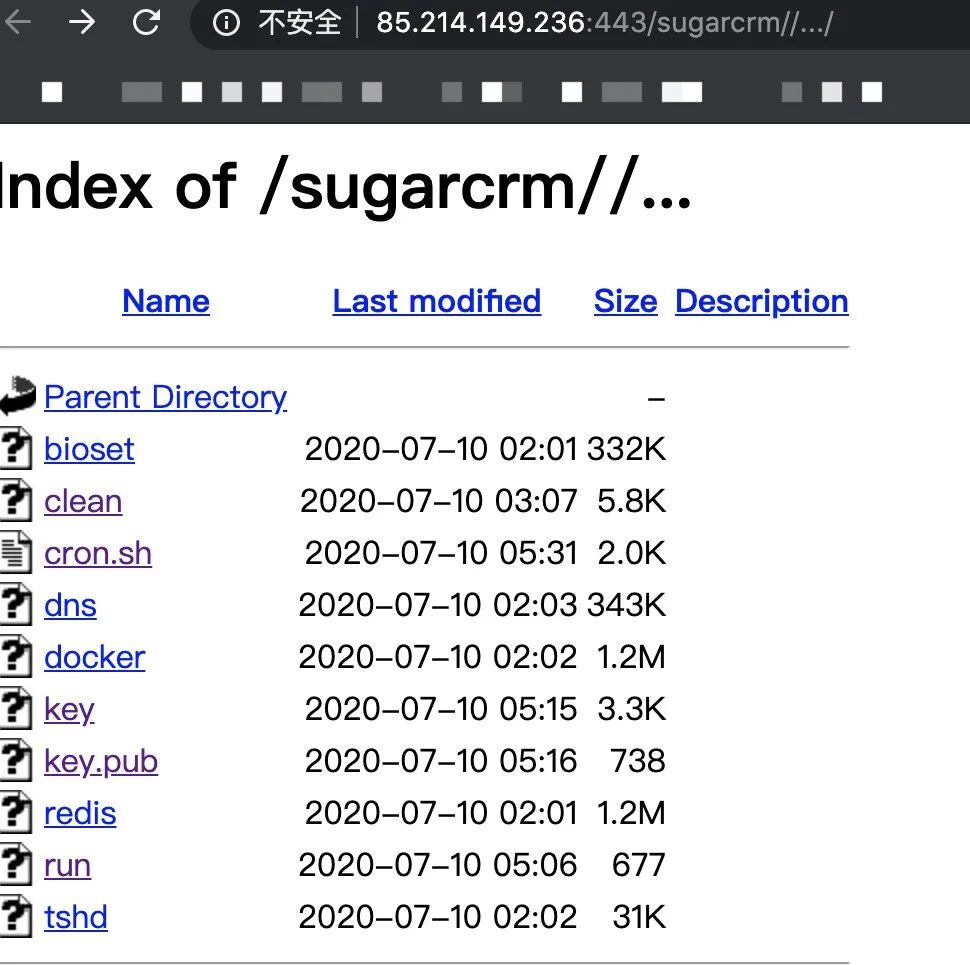Sort listing by Description column
This screenshot has height=965, width=970.
pyautogui.click(x=762, y=301)
